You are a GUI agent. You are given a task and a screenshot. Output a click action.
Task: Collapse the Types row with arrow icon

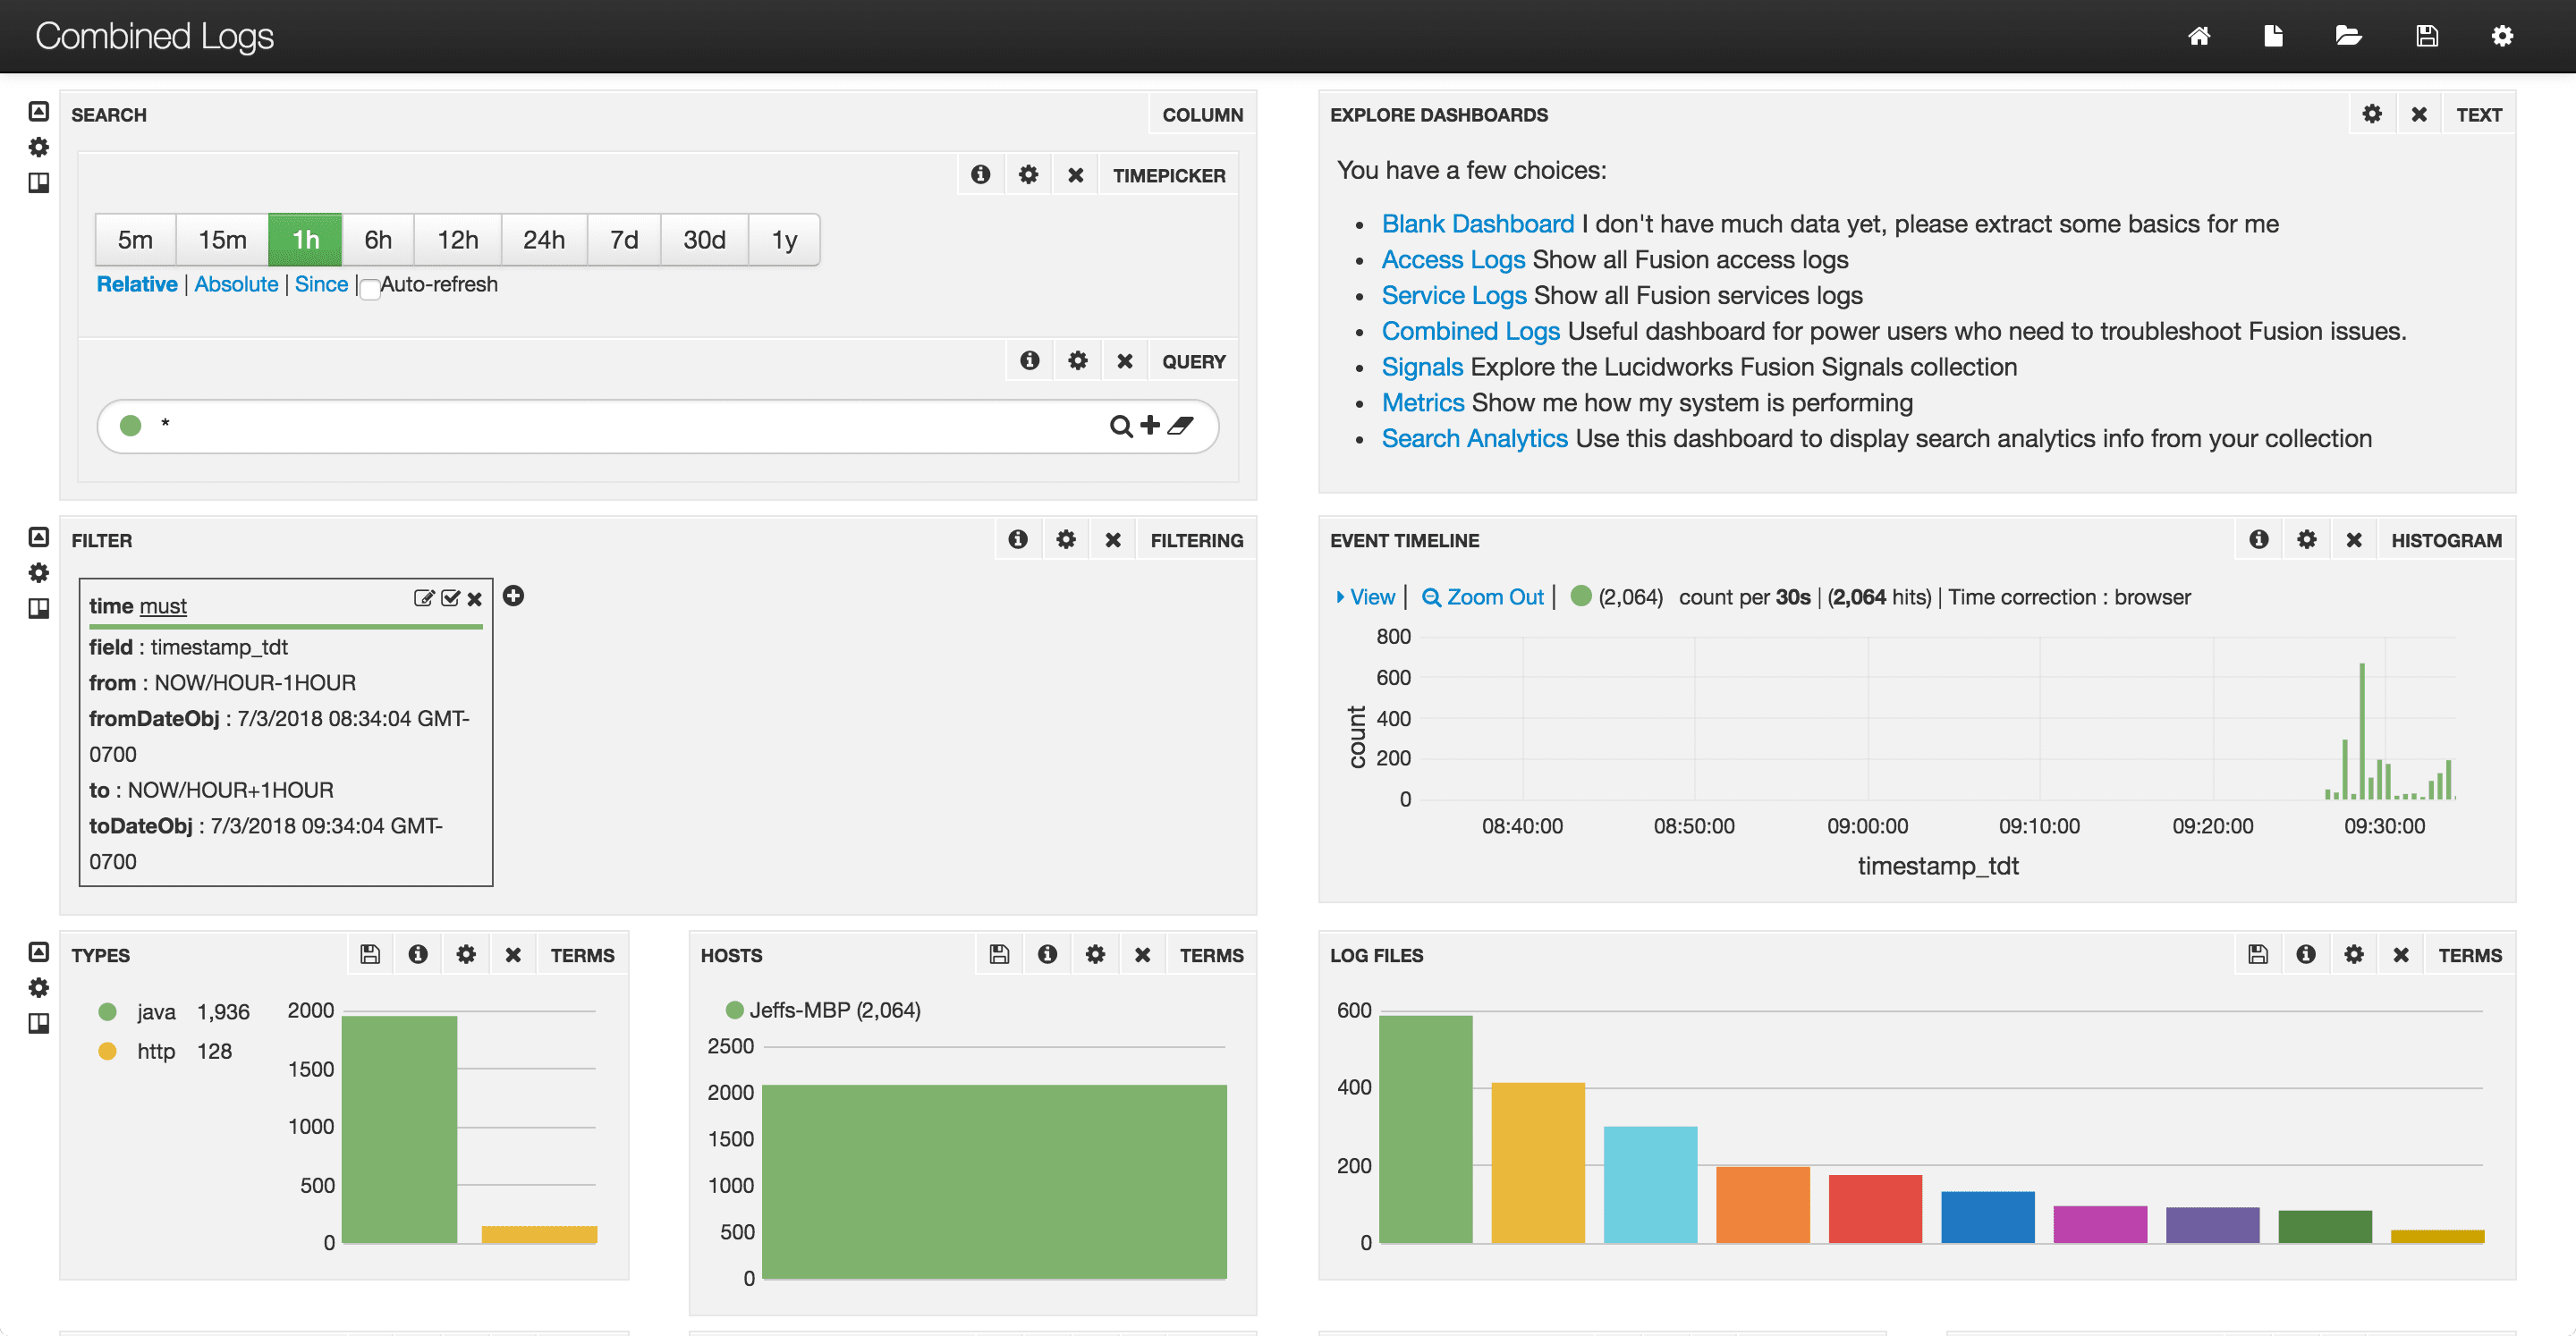click(38, 952)
